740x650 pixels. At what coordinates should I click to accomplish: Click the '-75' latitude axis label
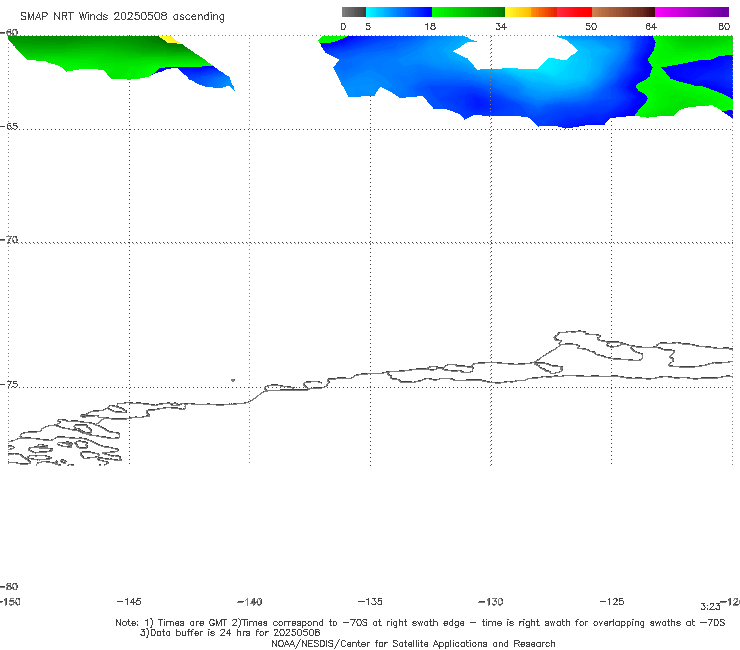point(9,384)
